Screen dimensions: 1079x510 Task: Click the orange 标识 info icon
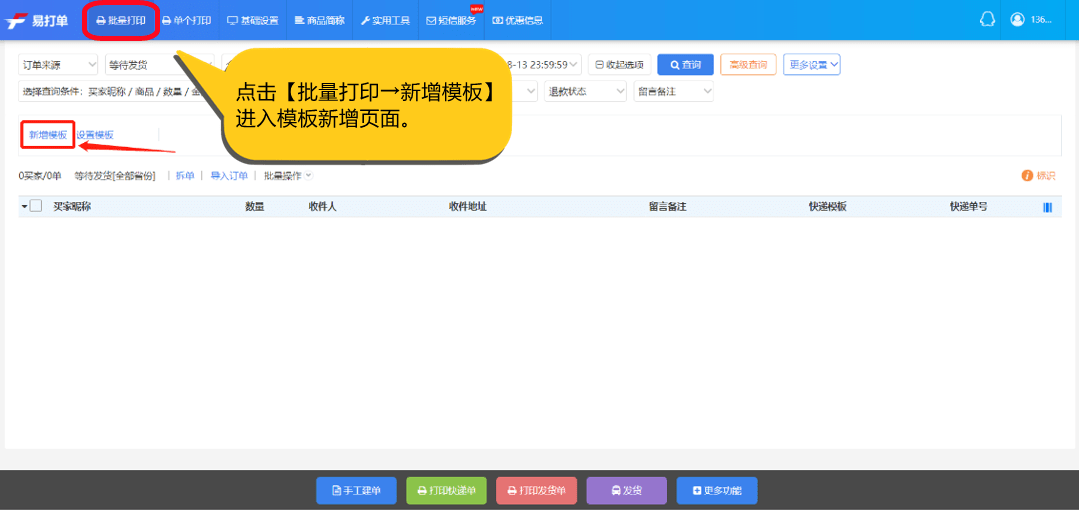(1026, 176)
